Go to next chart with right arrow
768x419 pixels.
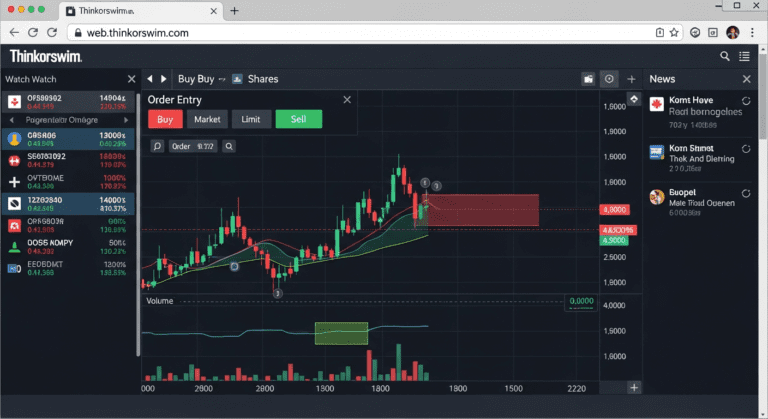(164, 79)
